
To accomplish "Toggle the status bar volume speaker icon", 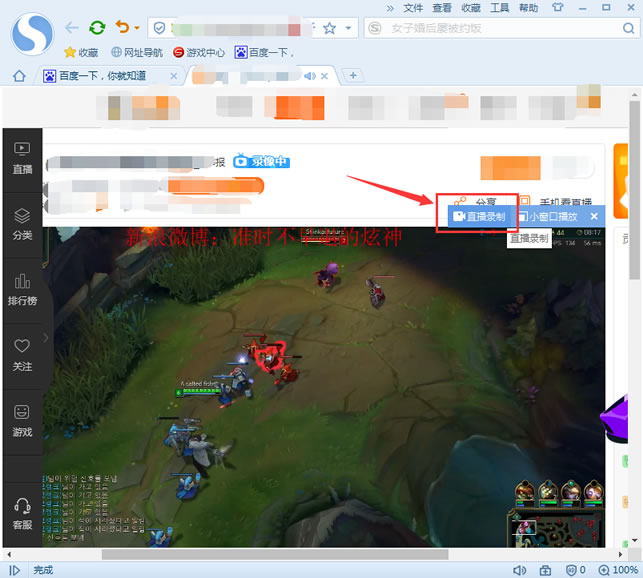I will [x=520, y=570].
